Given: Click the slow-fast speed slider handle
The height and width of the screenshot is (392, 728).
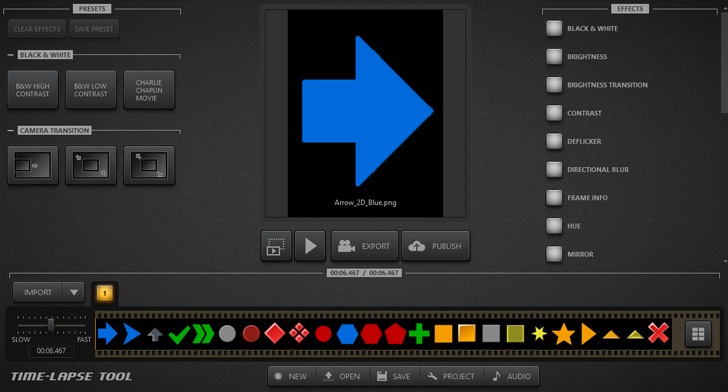Looking at the screenshot, I should (51, 325).
